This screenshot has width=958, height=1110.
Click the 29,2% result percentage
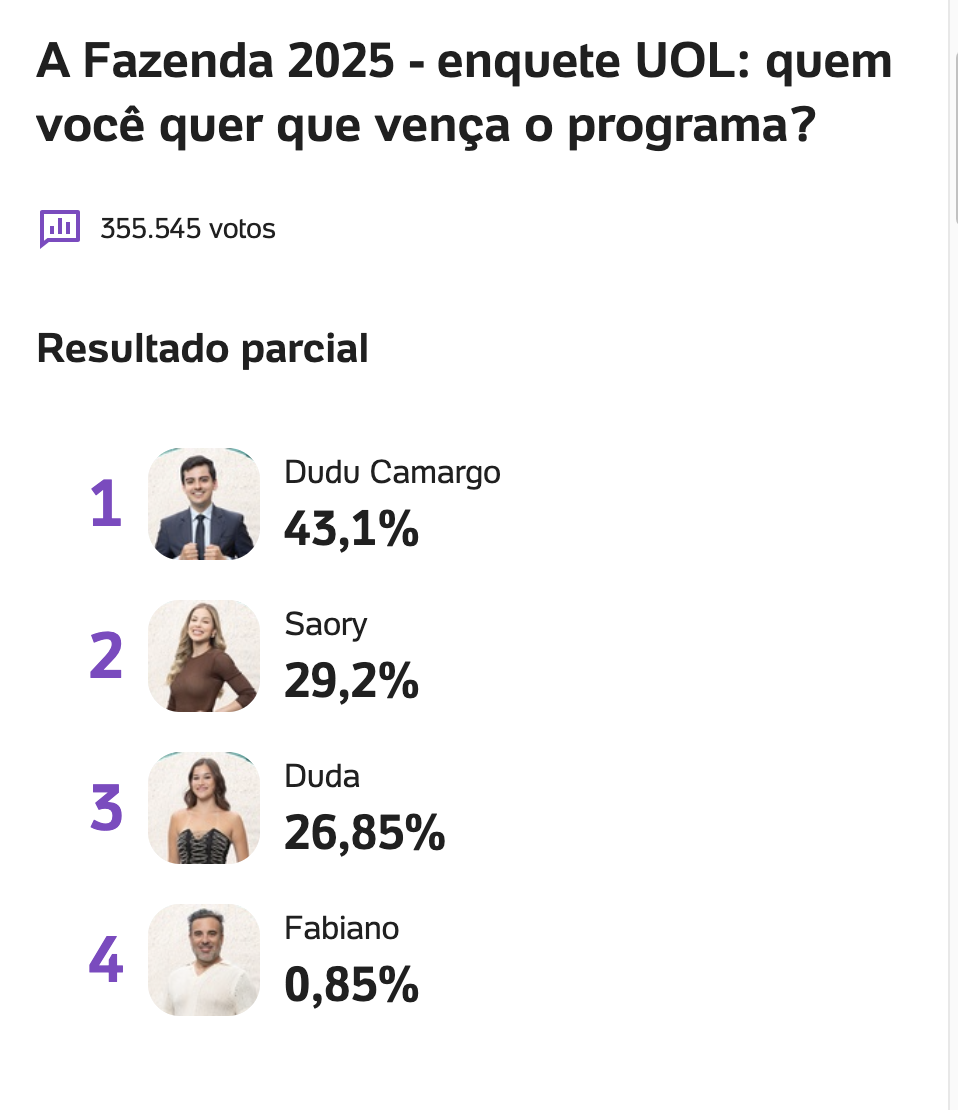coord(351,681)
